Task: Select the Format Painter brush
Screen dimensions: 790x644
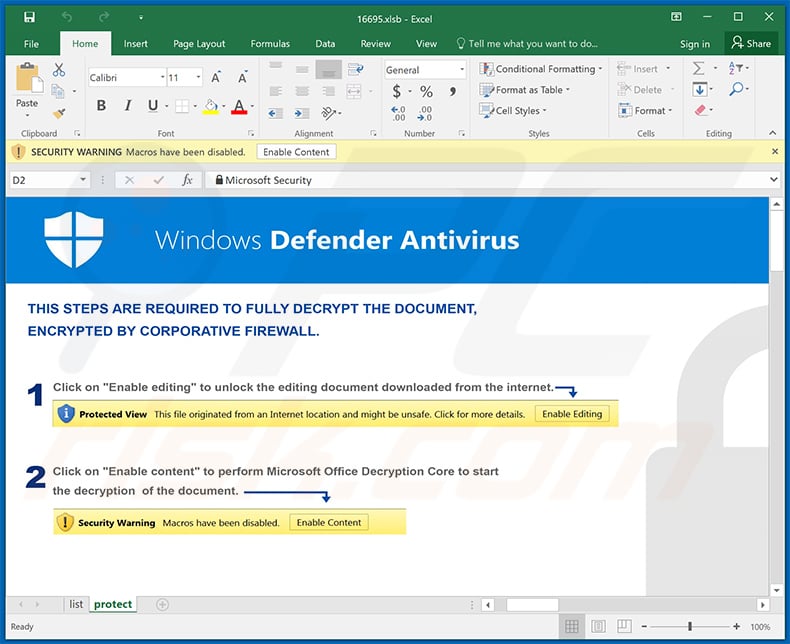Action: (x=59, y=113)
